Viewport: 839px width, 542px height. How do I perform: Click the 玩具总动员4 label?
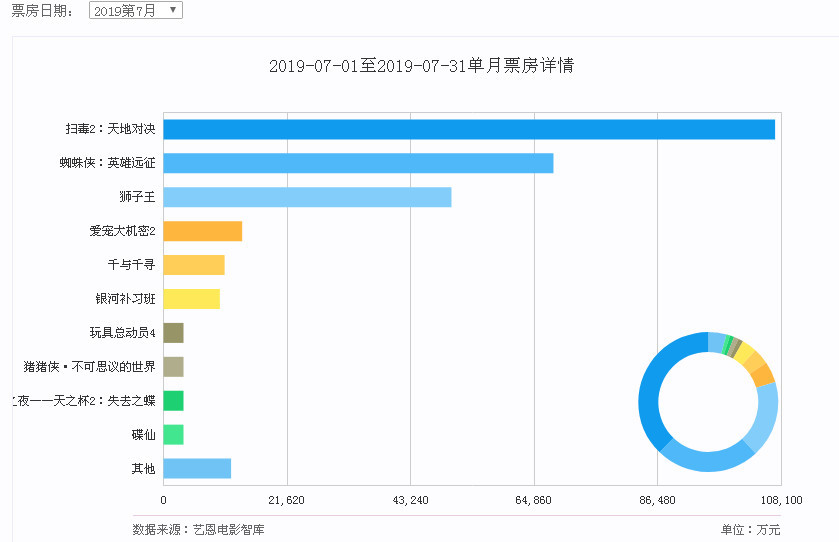coord(123,333)
